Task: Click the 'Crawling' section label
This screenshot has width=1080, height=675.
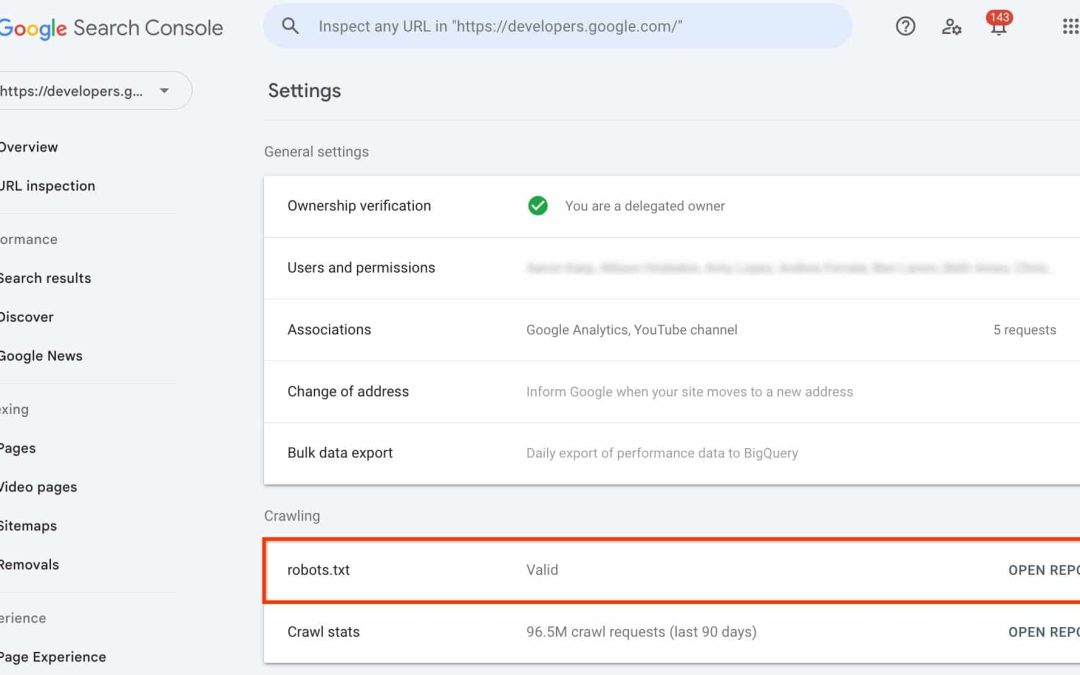Action: point(292,516)
